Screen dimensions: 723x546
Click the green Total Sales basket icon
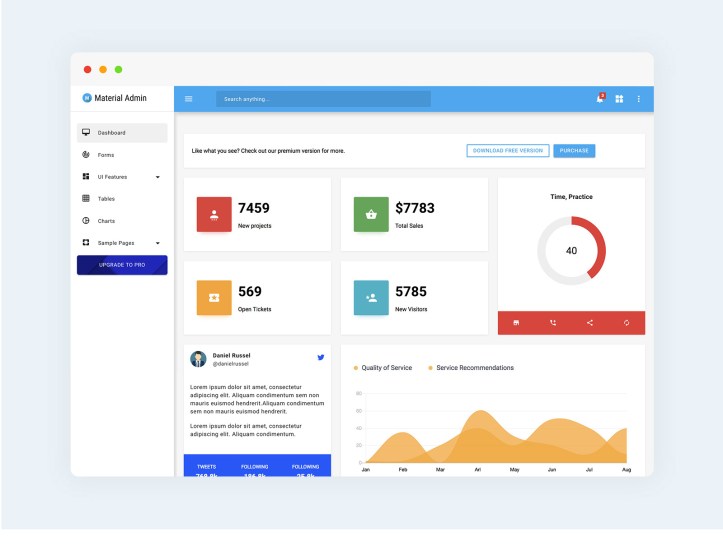(x=371, y=214)
